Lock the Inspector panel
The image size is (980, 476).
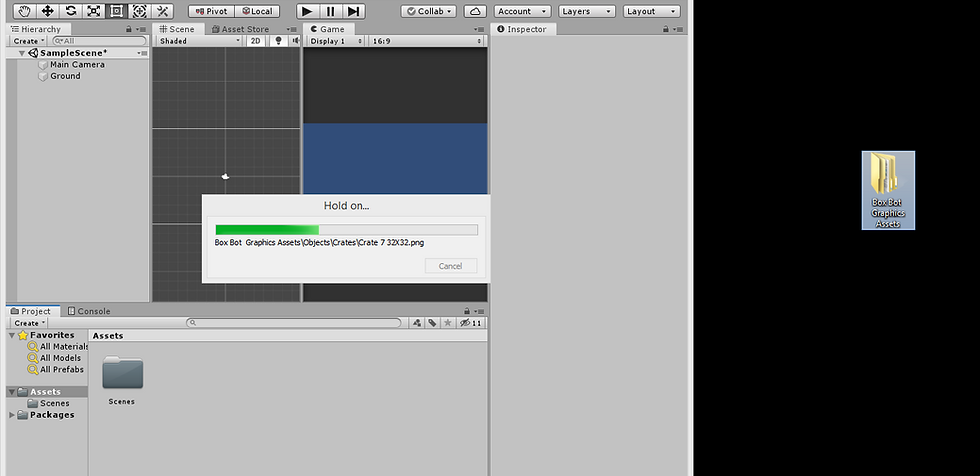tap(666, 29)
